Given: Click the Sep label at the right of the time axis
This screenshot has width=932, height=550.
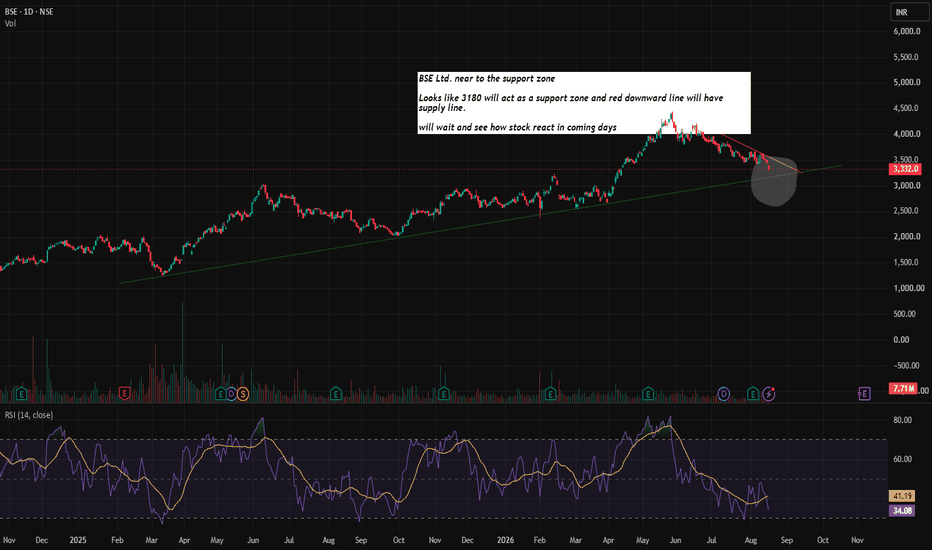Looking at the screenshot, I should [786, 540].
